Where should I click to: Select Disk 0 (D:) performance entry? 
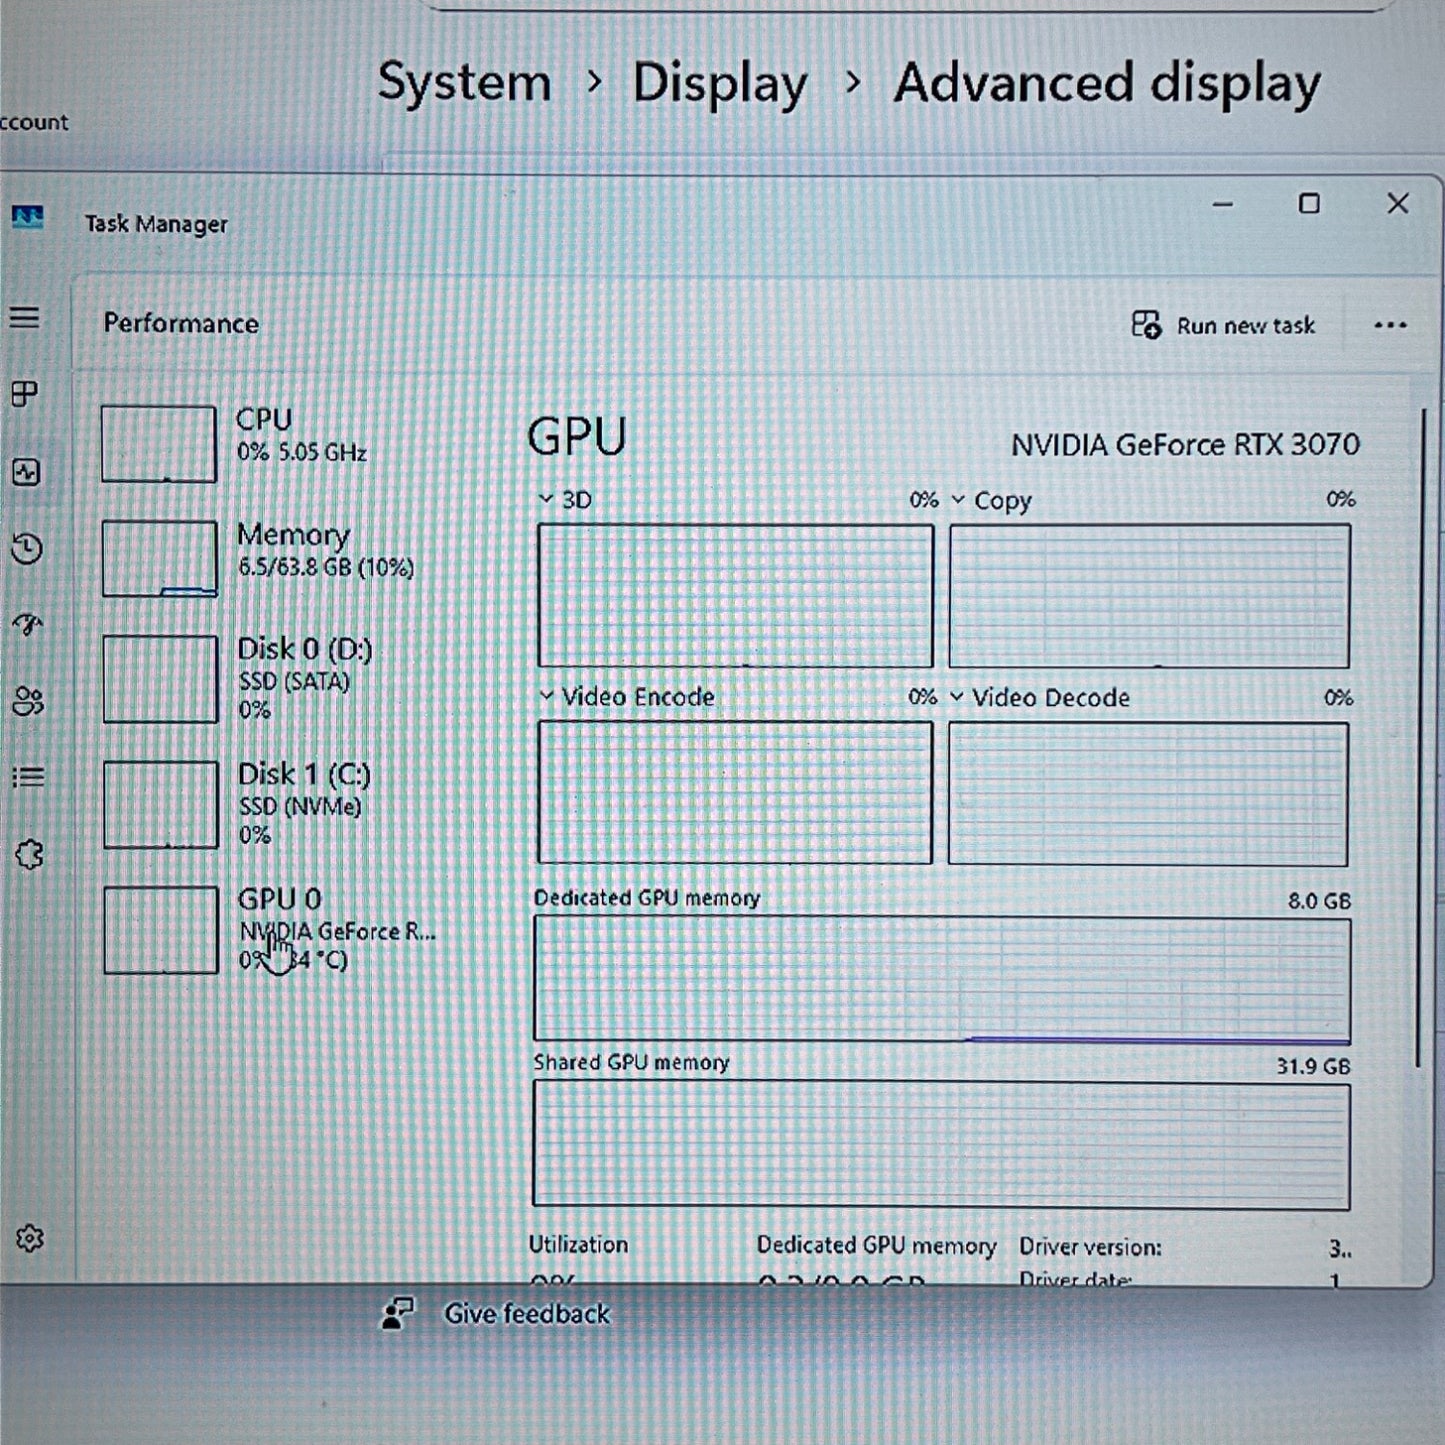pyautogui.click(x=270, y=679)
